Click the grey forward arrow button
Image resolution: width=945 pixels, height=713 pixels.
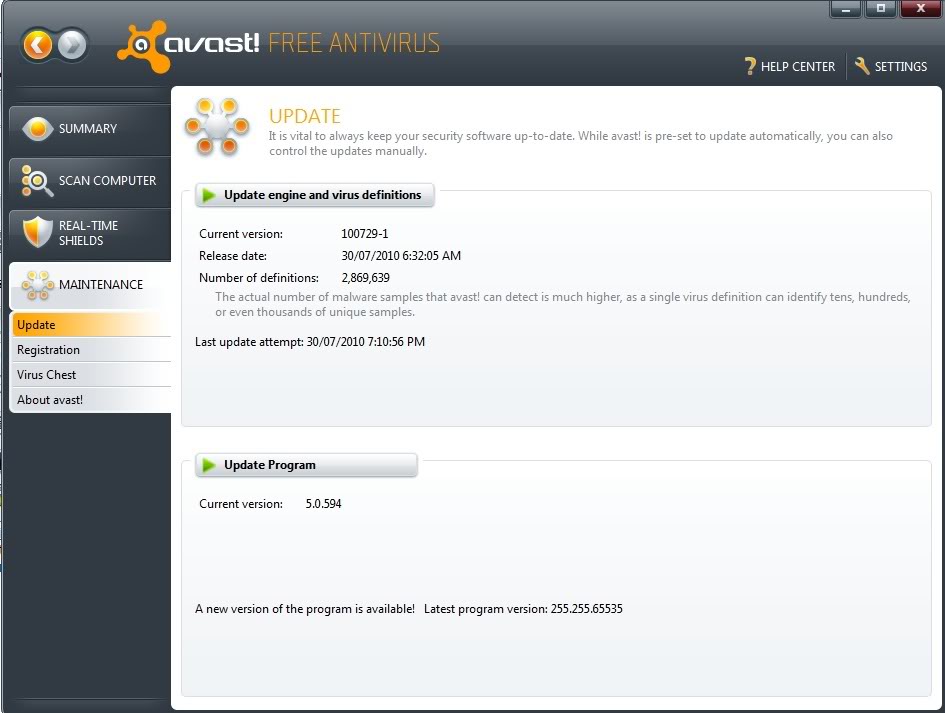pos(72,45)
